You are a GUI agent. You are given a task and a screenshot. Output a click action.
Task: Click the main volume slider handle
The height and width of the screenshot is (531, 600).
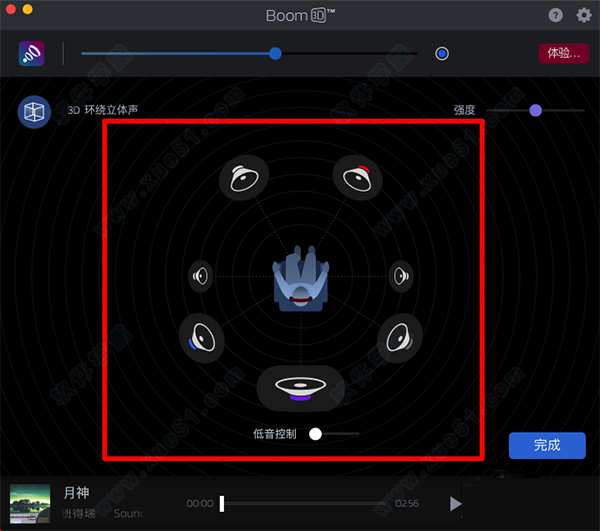[x=276, y=53]
